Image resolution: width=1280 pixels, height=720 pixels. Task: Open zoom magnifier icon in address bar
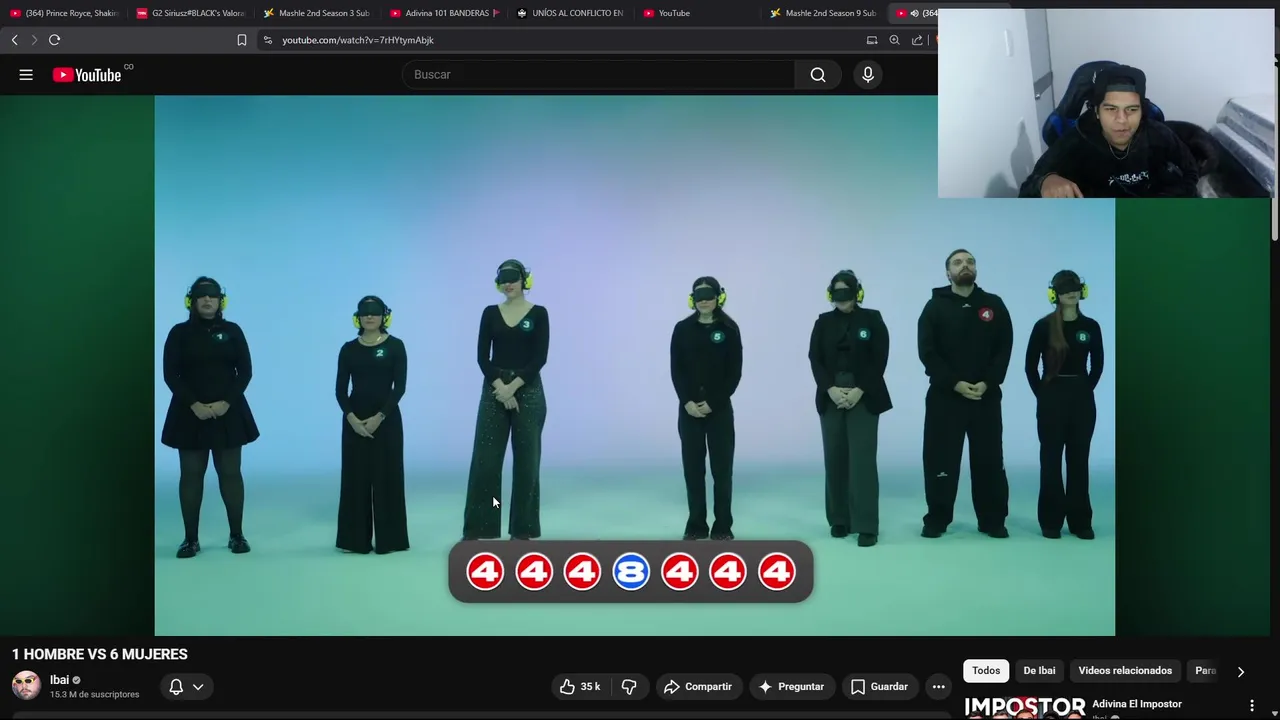(894, 40)
